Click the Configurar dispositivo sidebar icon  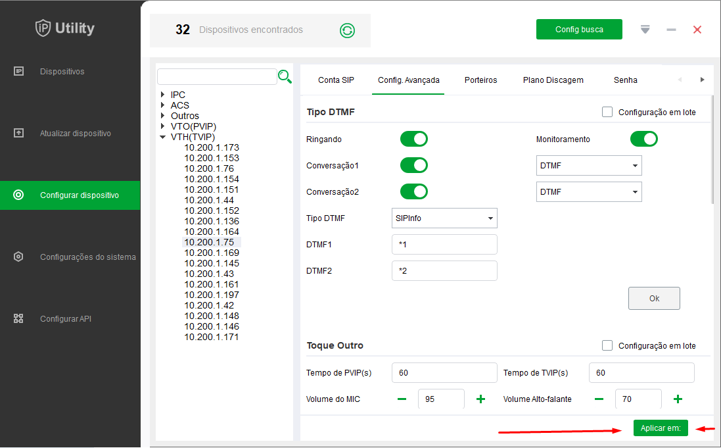(18, 195)
